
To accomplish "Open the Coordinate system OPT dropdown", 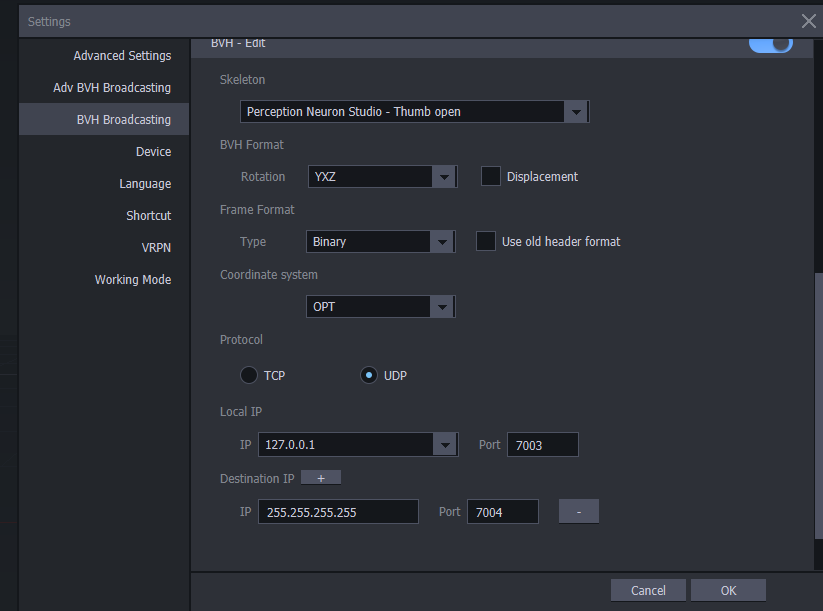I will 381,307.
